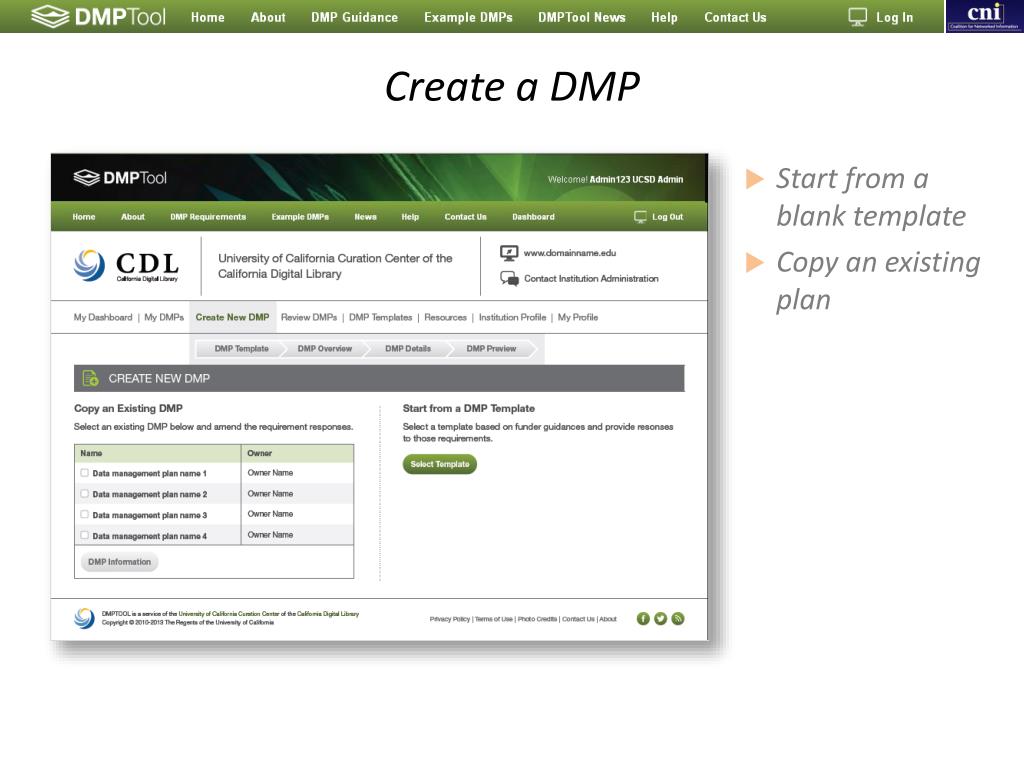This screenshot has height=768, width=1024.
Task: Check Data management plan name 1
Action: (x=84, y=473)
